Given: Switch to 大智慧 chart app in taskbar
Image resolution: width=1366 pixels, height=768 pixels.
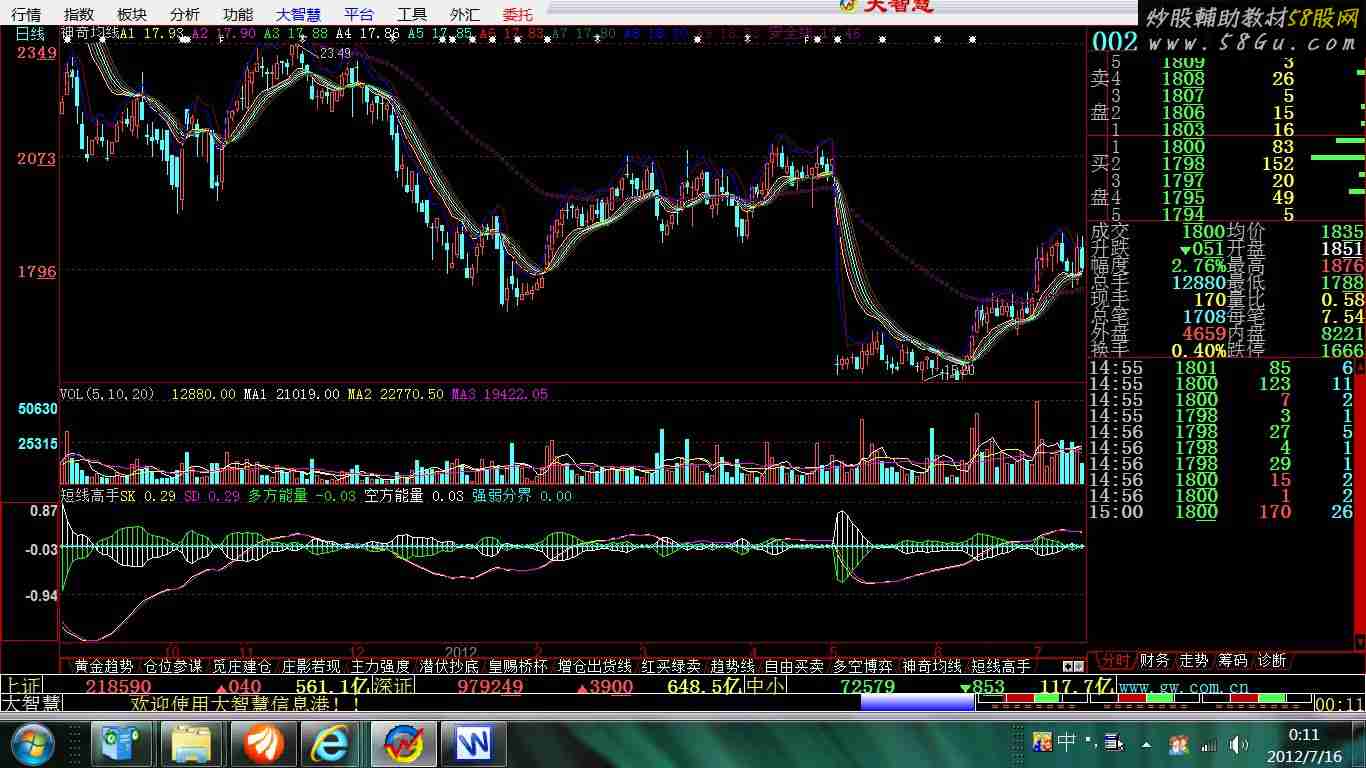Looking at the screenshot, I should [x=403, y=744].
